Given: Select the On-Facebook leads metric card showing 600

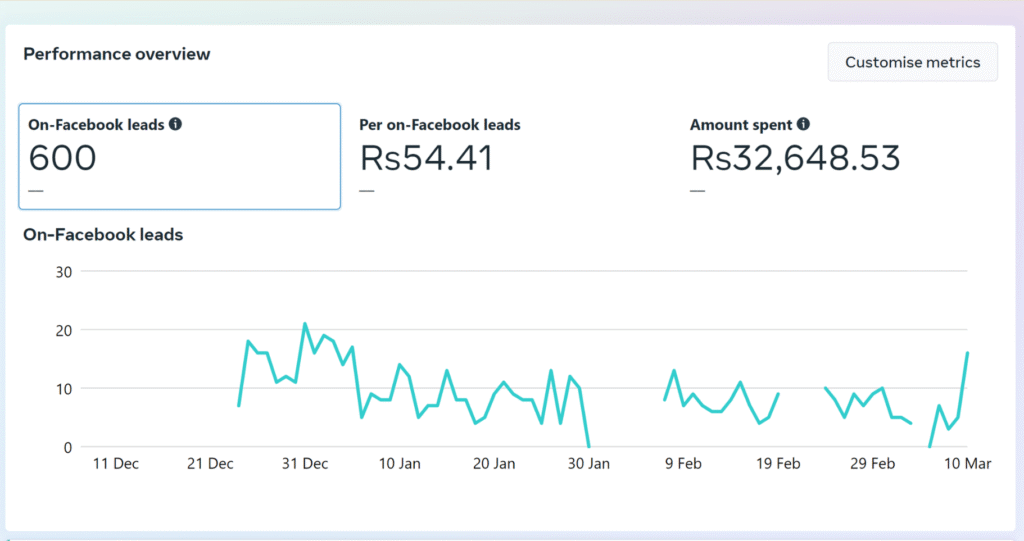Looking at the screenshot, I should [180, 156].
